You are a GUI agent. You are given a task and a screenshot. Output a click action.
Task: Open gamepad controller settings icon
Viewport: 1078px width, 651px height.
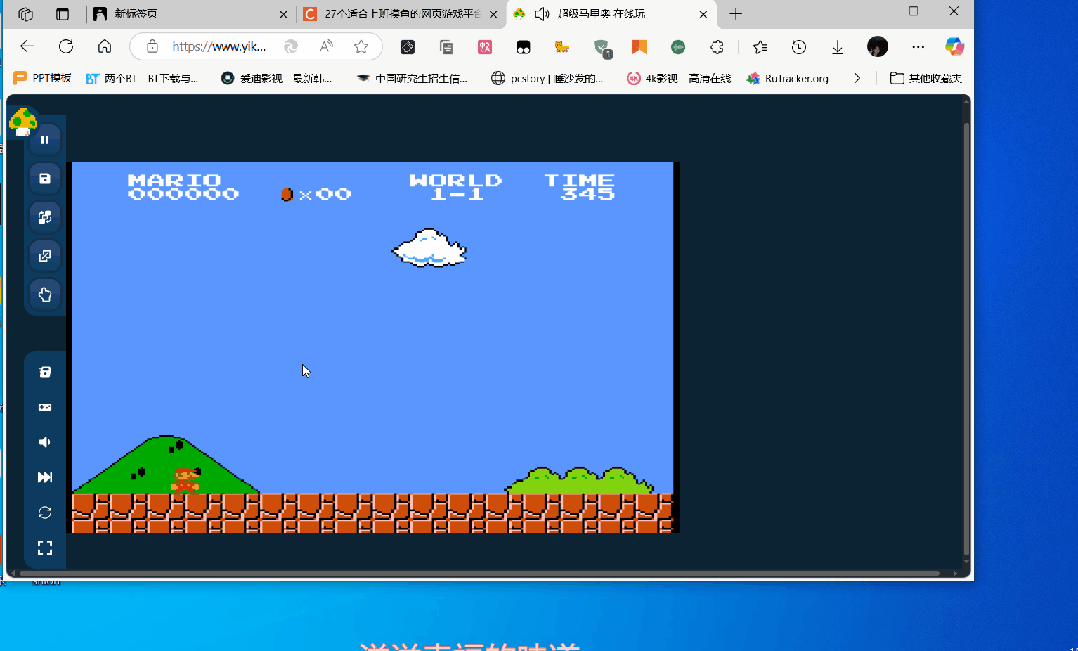coord(45,407)
